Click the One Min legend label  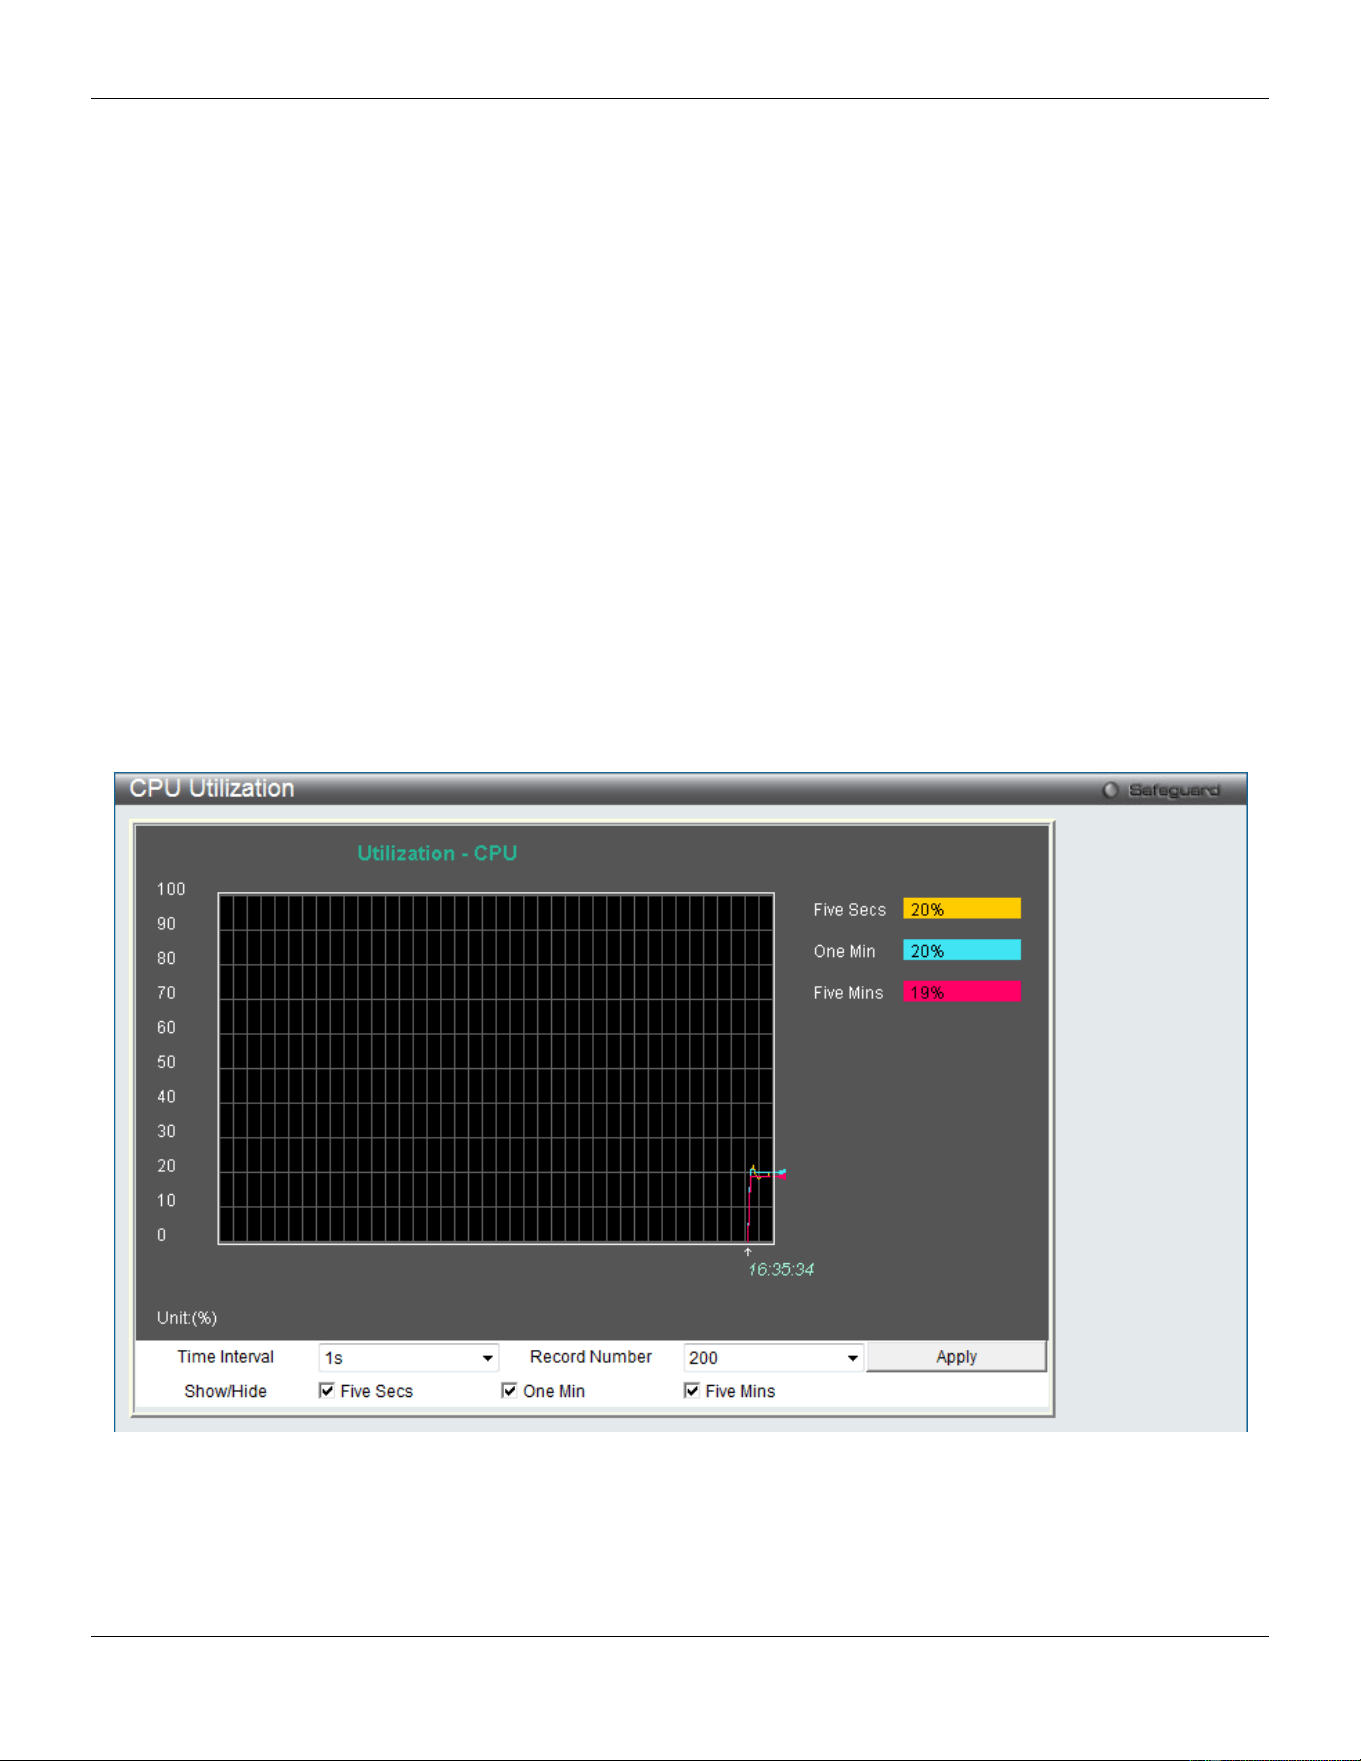(844, 951)
